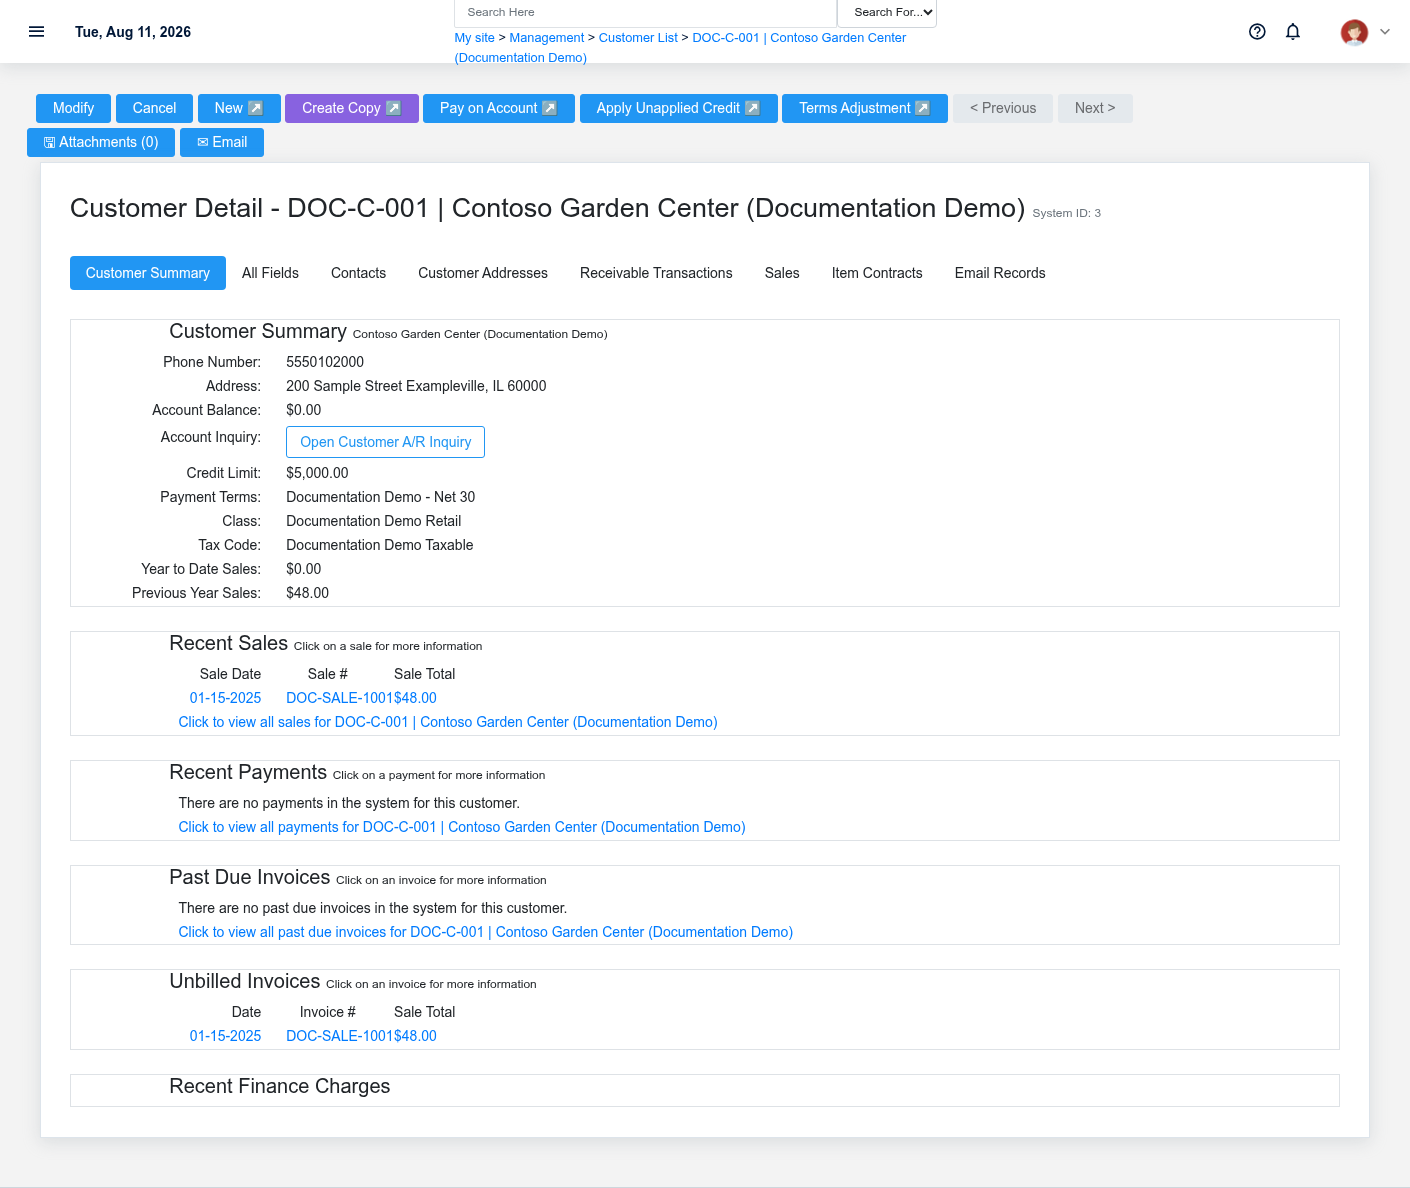Click the Credit Limit value $5,000.00
Screen dimensions: 1410x1188
pos(317,473)
